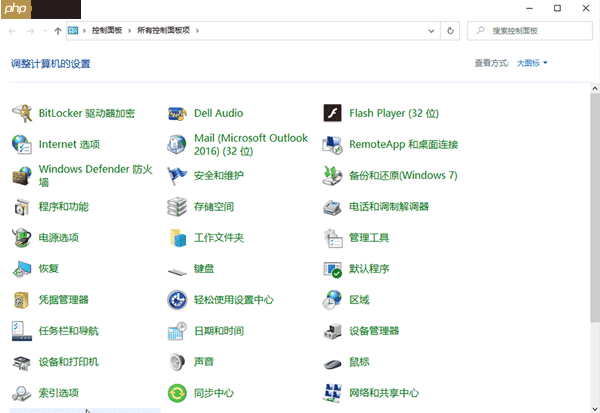Click the 电源选项 link text
The height and width of the screenshot is (413, 600).
[x=59, y=238]
